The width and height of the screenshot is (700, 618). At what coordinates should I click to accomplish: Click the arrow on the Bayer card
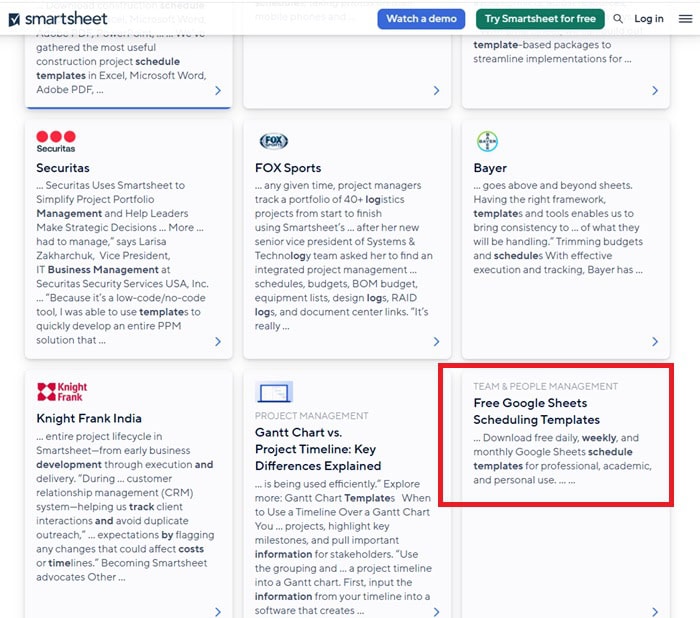tap(655, 342)
